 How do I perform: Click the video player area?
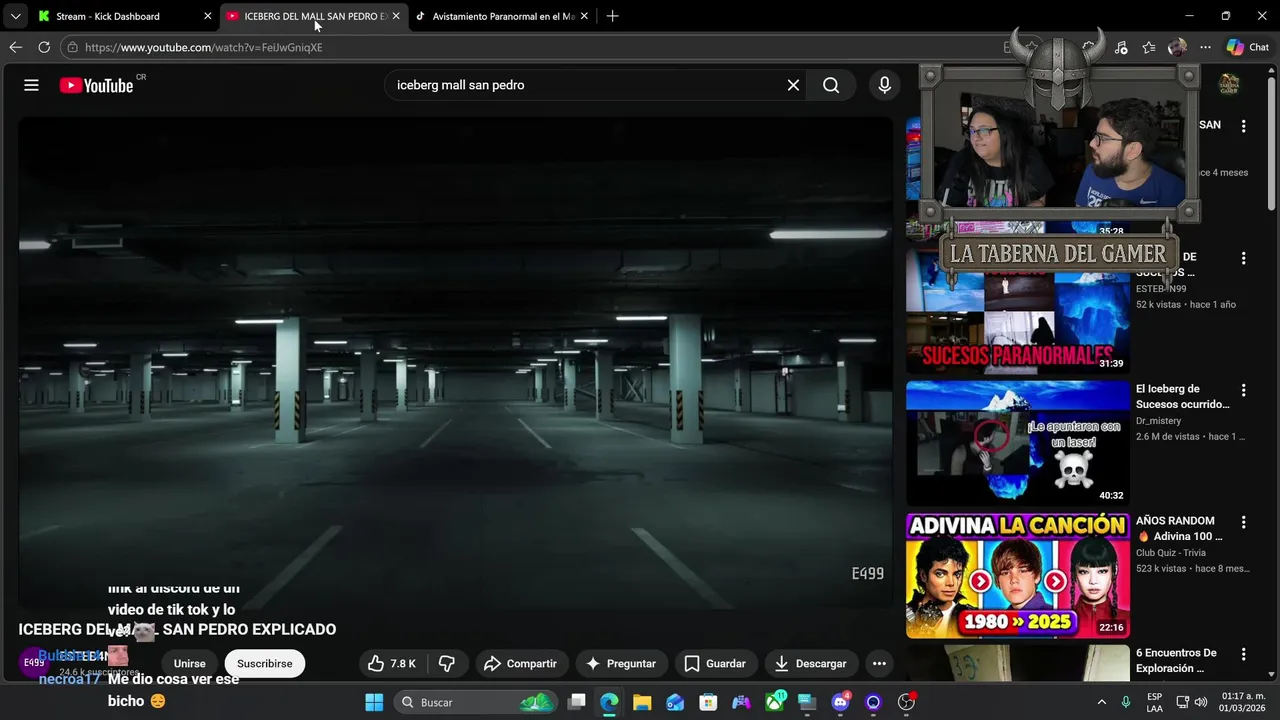455,363
